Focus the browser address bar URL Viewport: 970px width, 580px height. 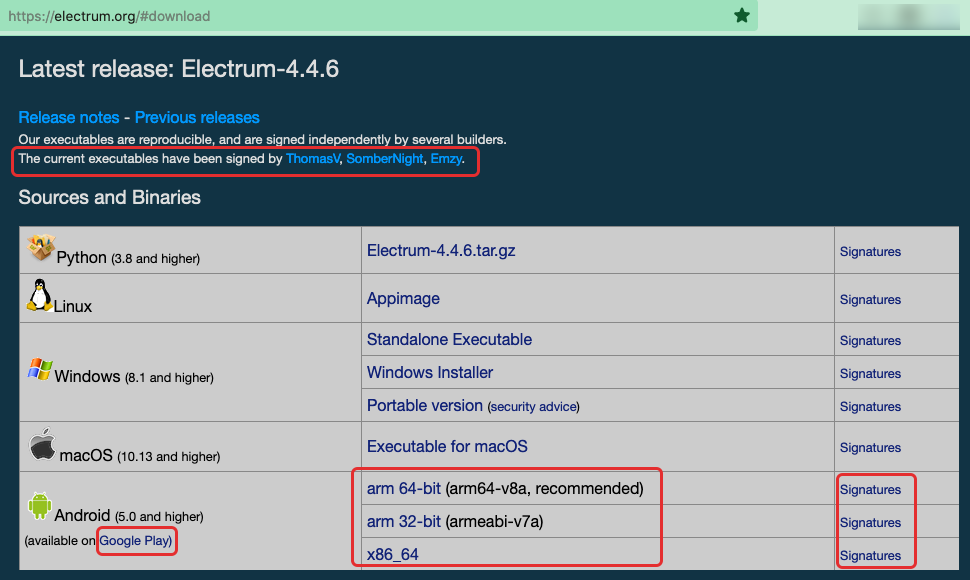tap(109, 16)
